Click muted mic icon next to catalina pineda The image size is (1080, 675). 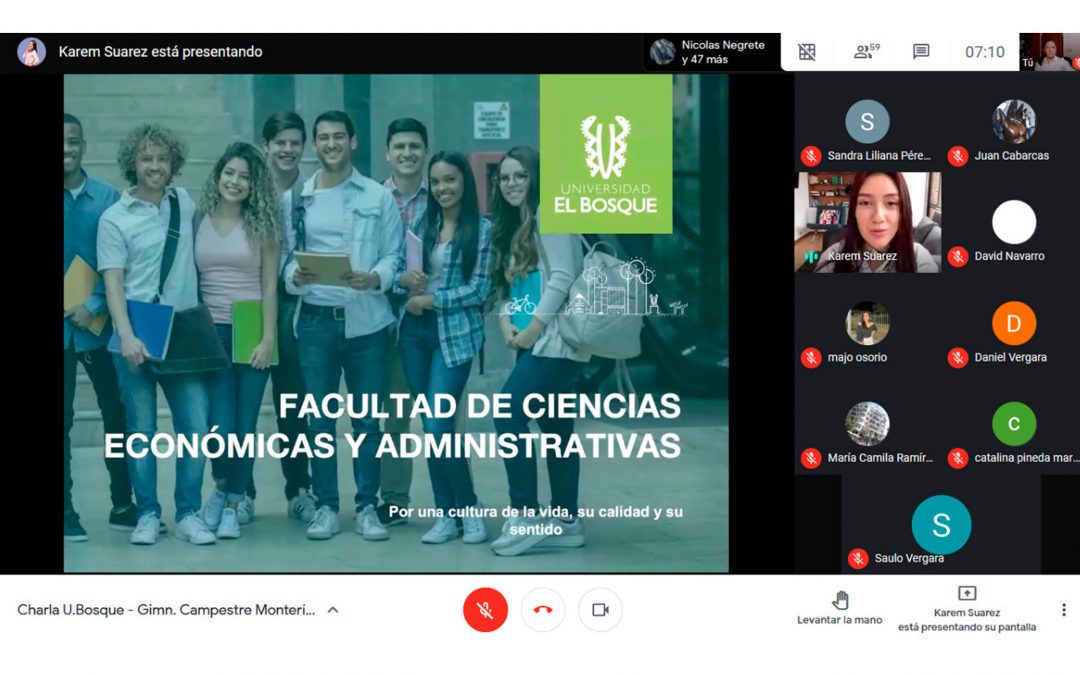point(957,459)
